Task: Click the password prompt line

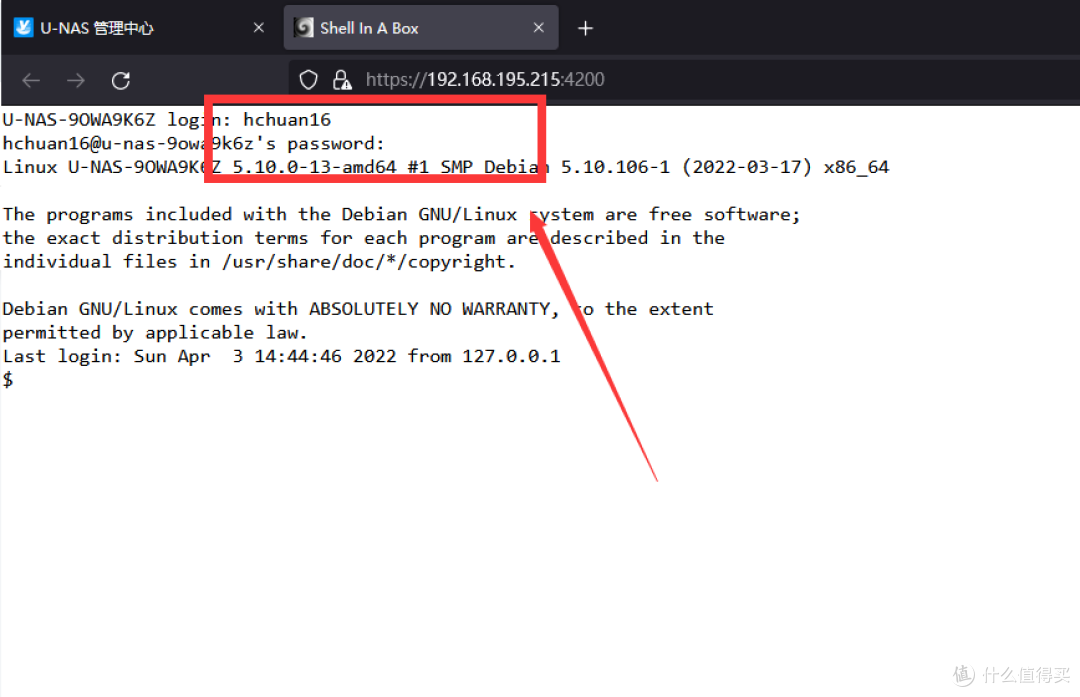Action: [x=193, y=143]
